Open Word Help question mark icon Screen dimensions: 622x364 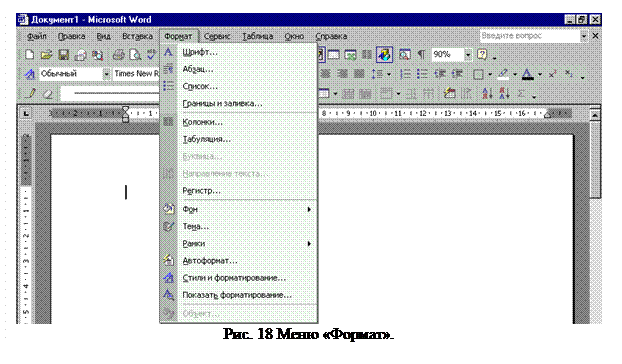[x=482, y=54]
